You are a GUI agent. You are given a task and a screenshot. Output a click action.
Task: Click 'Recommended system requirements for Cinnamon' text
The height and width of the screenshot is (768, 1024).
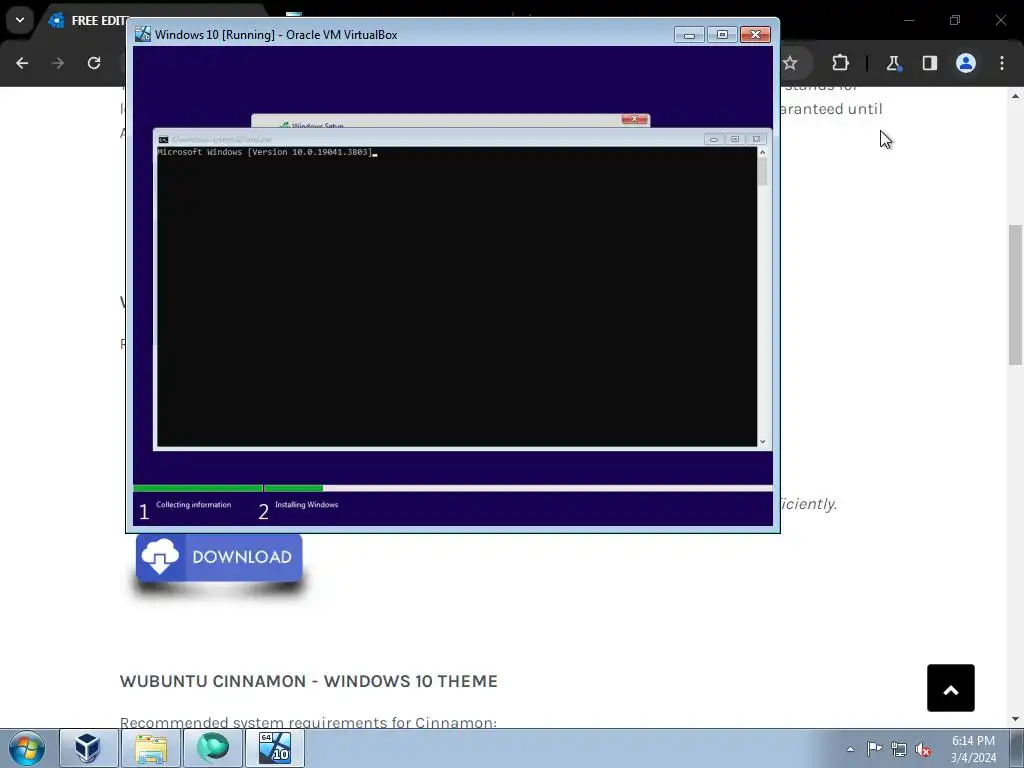click(x=308, y=722)
